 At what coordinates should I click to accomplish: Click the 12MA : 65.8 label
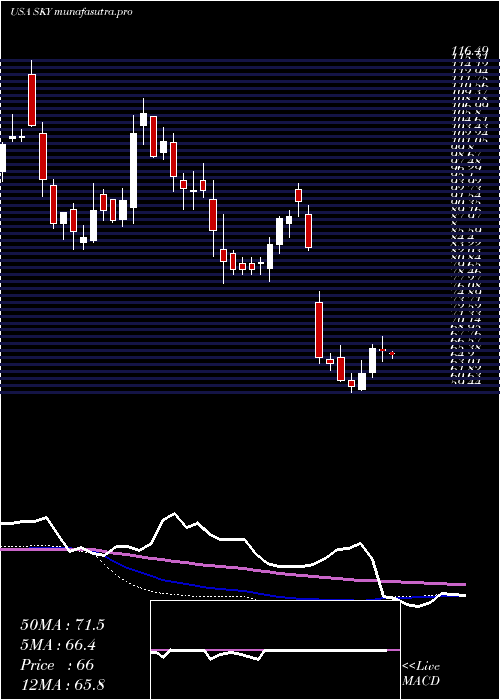[x=62, y=685]
